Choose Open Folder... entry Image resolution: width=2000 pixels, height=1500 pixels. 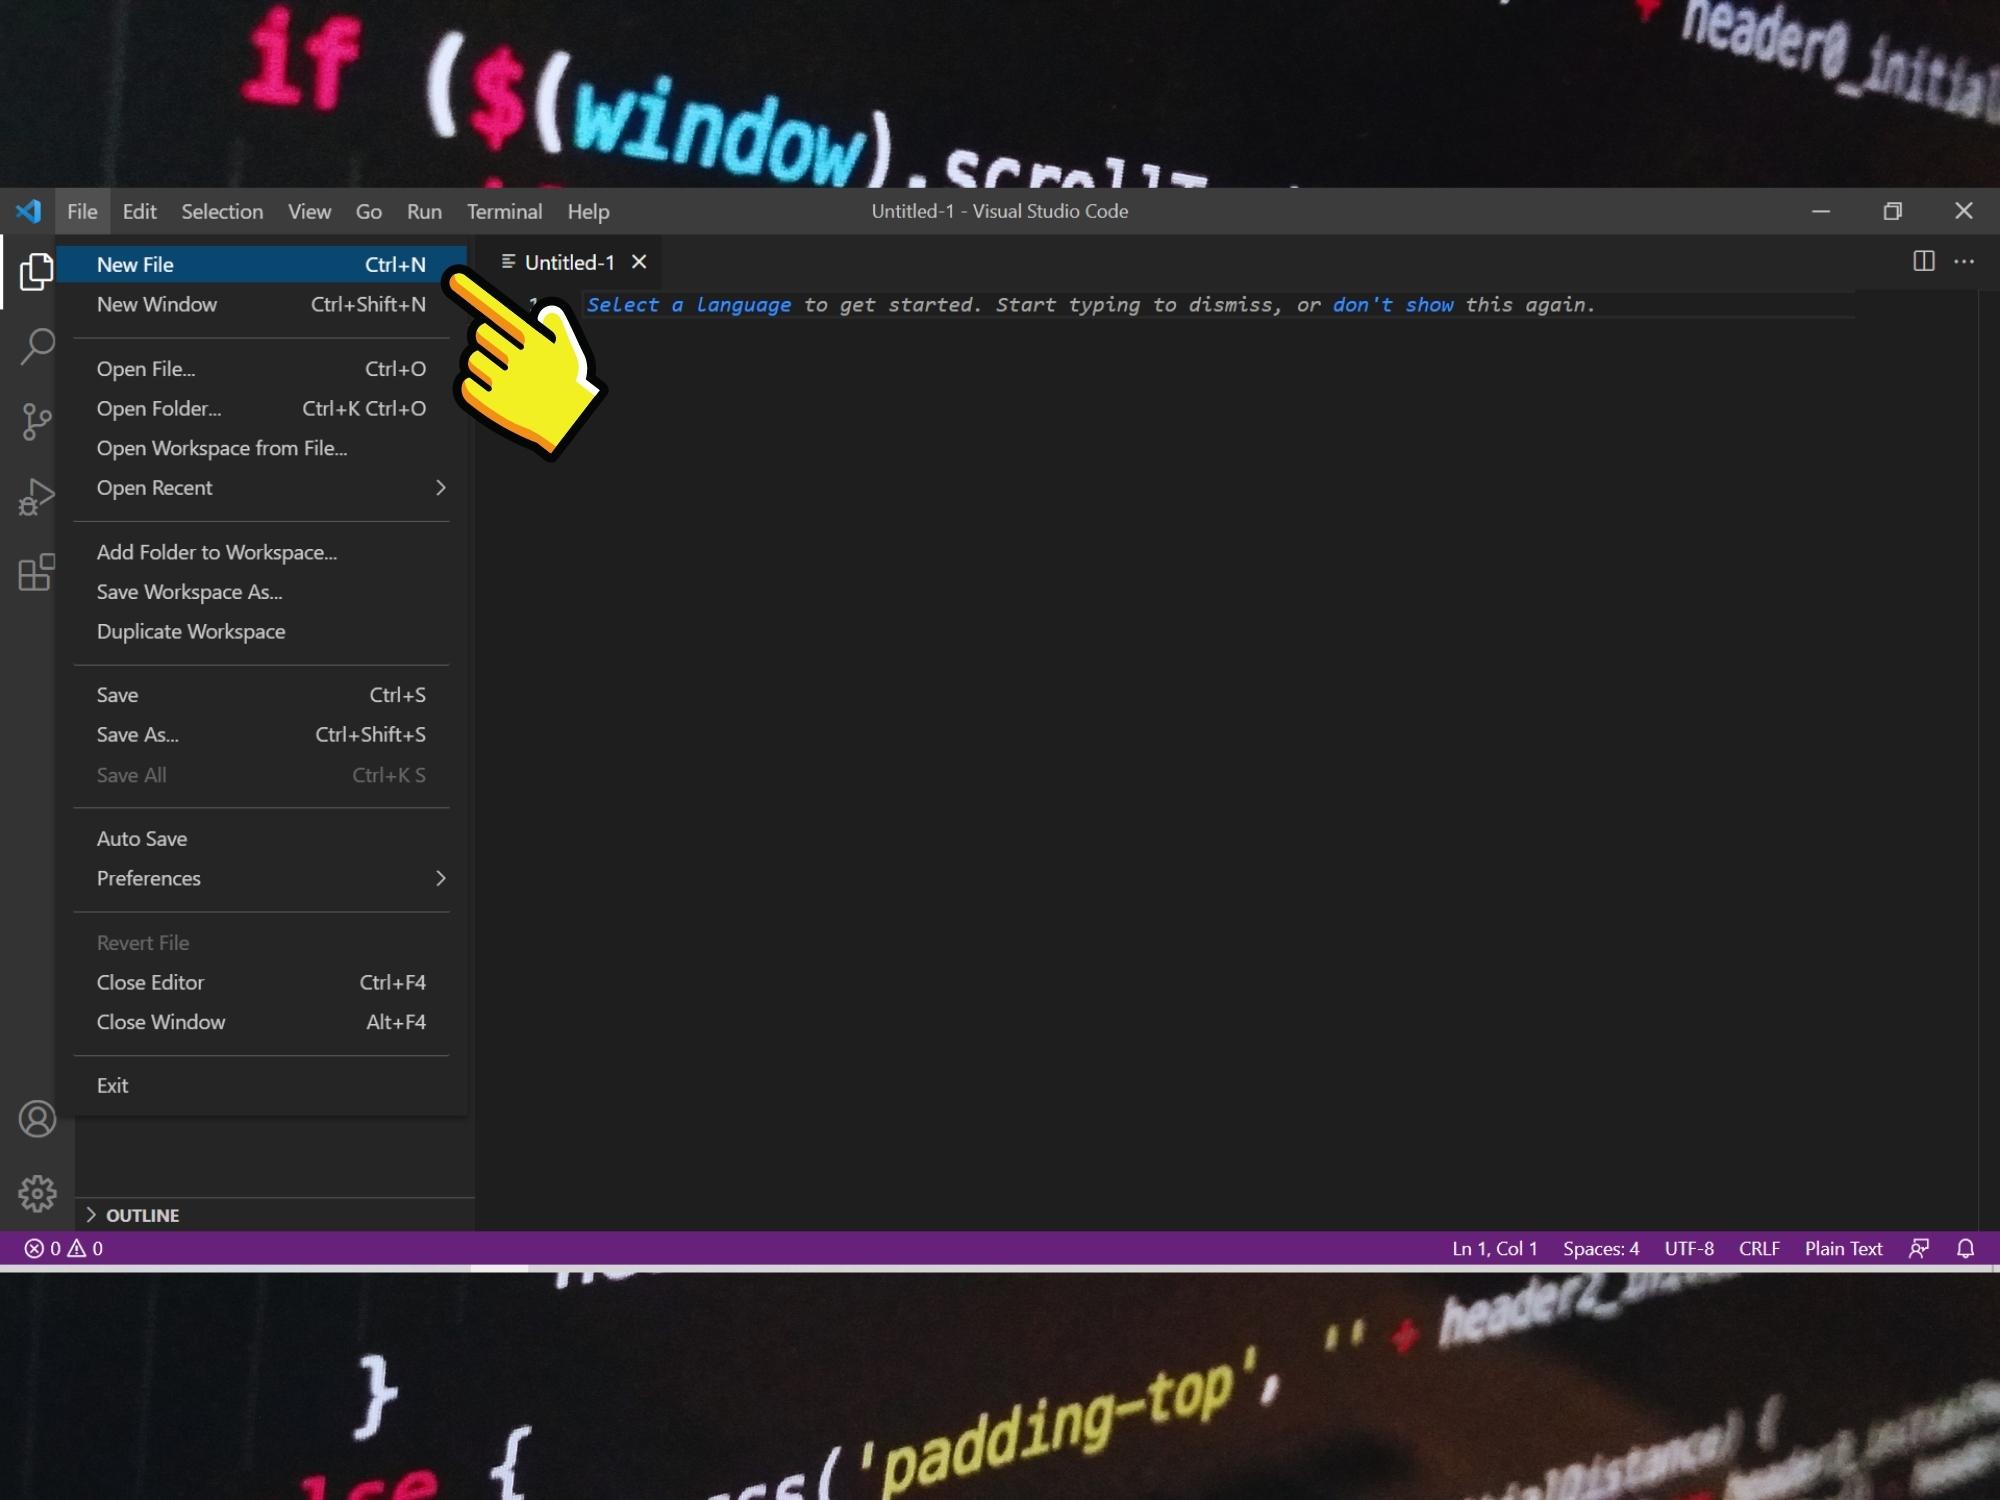pos(261,409)
